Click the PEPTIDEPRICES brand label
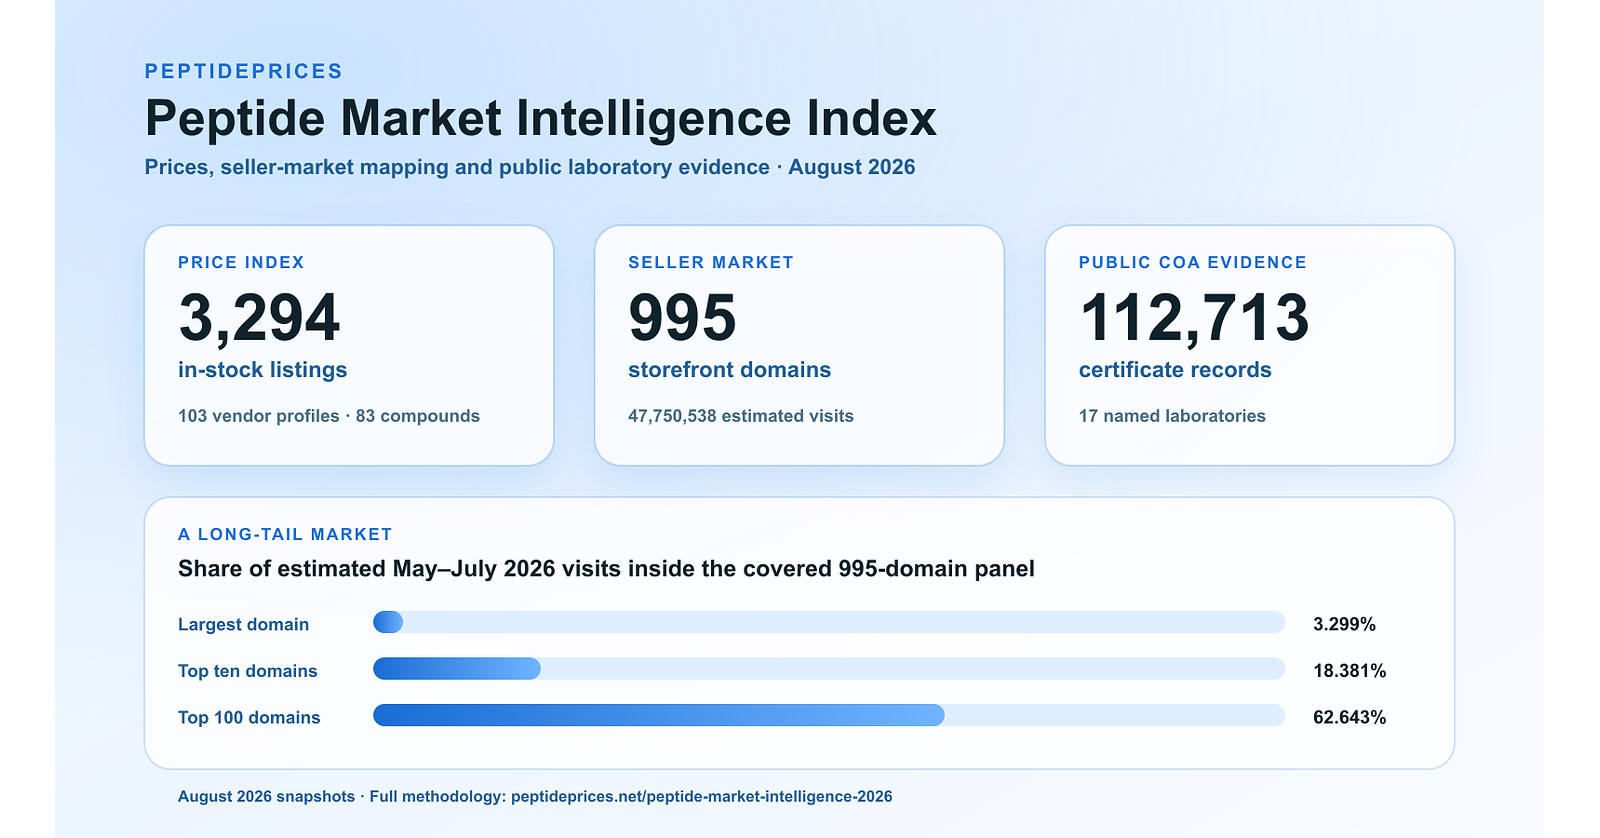The image size is (1600, 838). coord(244,72)
